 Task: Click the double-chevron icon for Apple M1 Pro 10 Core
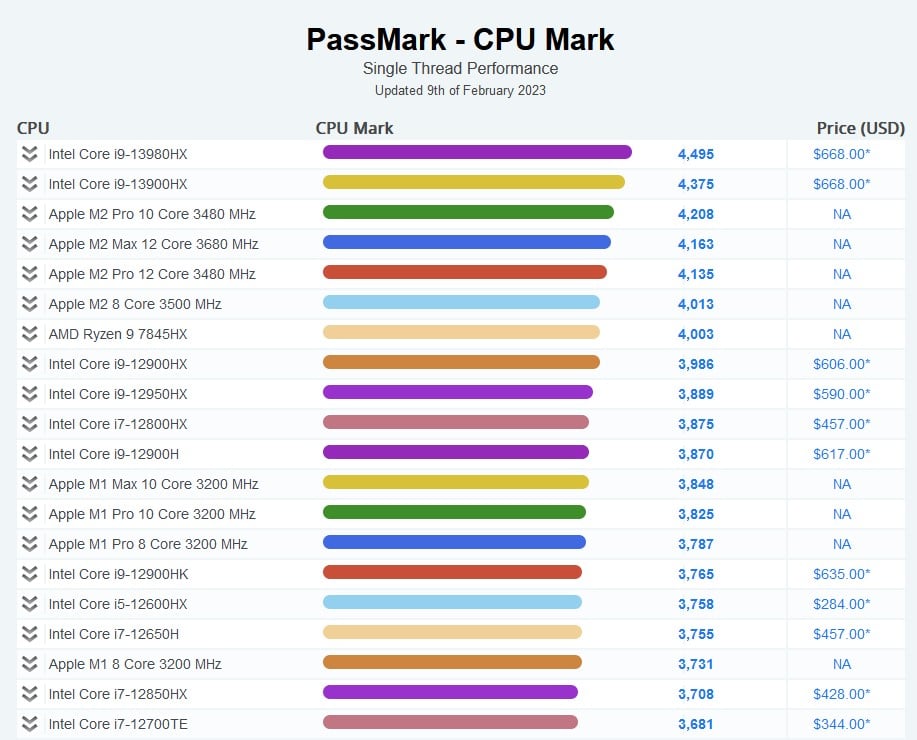29,514
